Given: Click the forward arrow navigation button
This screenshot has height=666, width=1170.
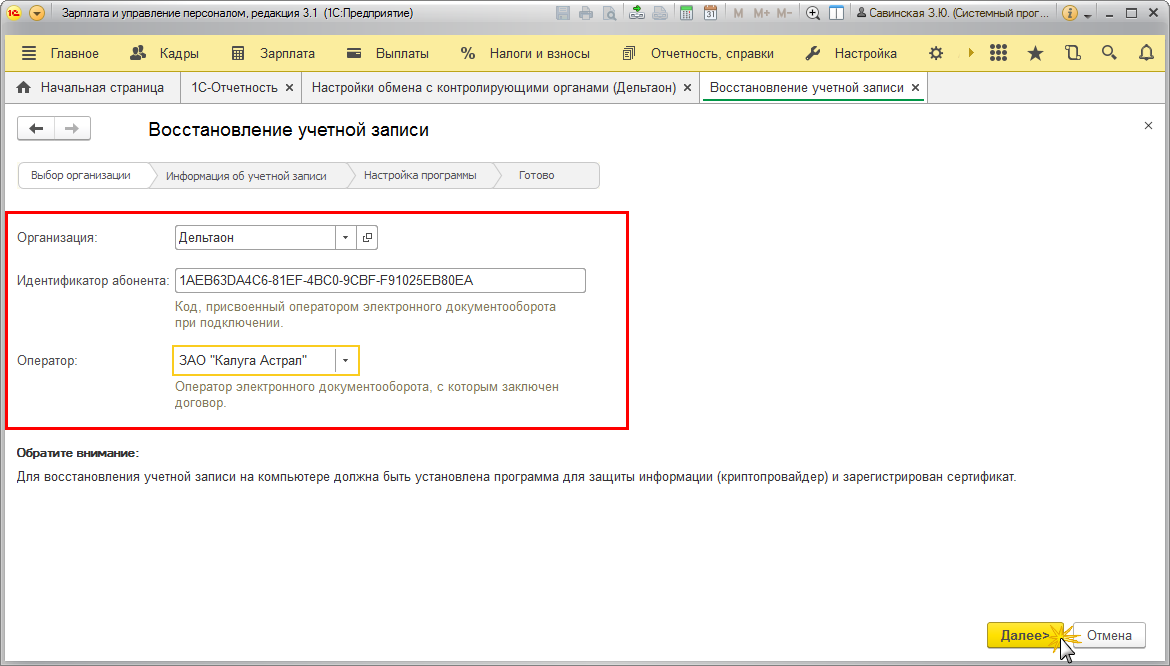Looking at the screenshot, I should click(x=72, y=129).
